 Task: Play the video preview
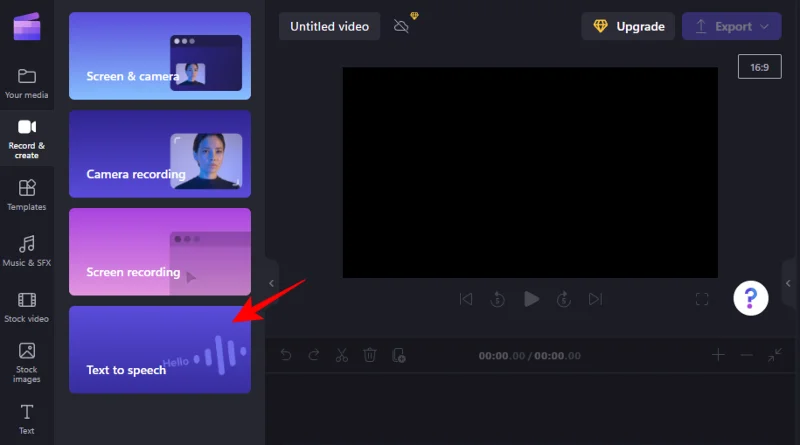coord(531,299)
